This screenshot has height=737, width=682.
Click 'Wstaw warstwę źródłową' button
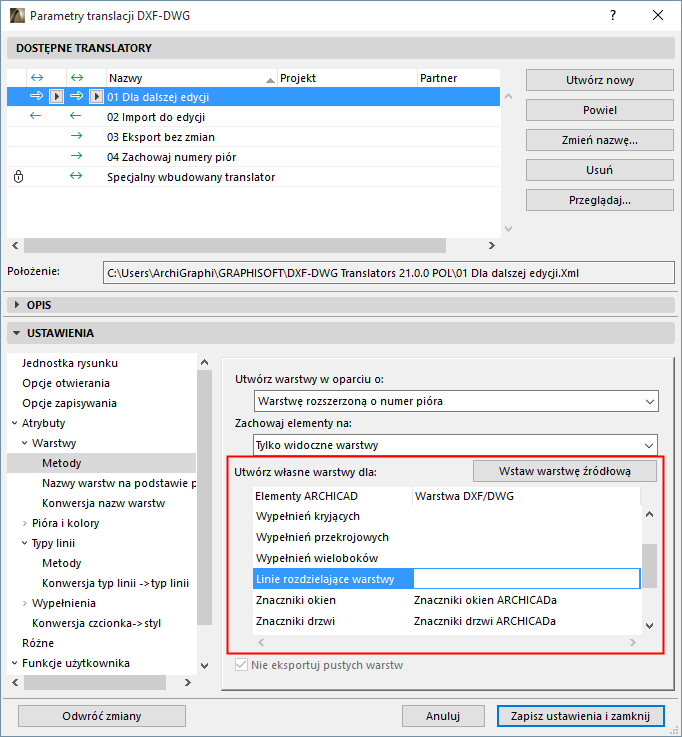[x=564, y=471]
